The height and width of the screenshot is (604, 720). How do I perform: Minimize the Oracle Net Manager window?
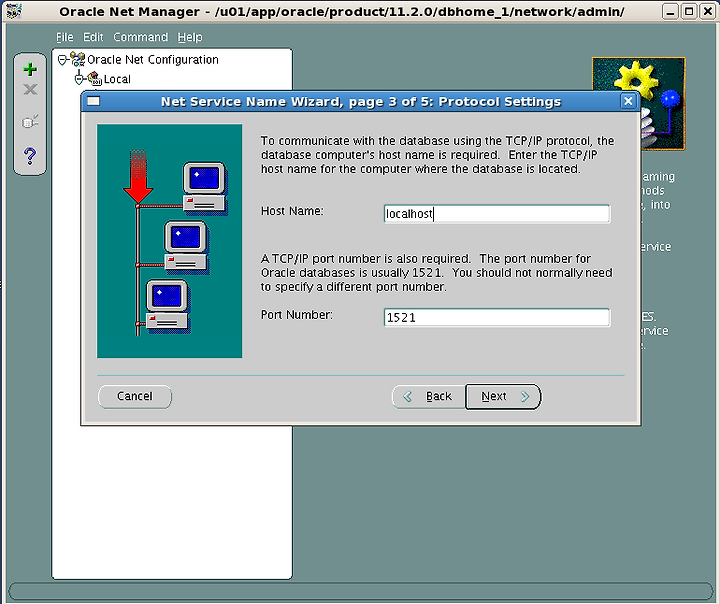tap(670, 11)
